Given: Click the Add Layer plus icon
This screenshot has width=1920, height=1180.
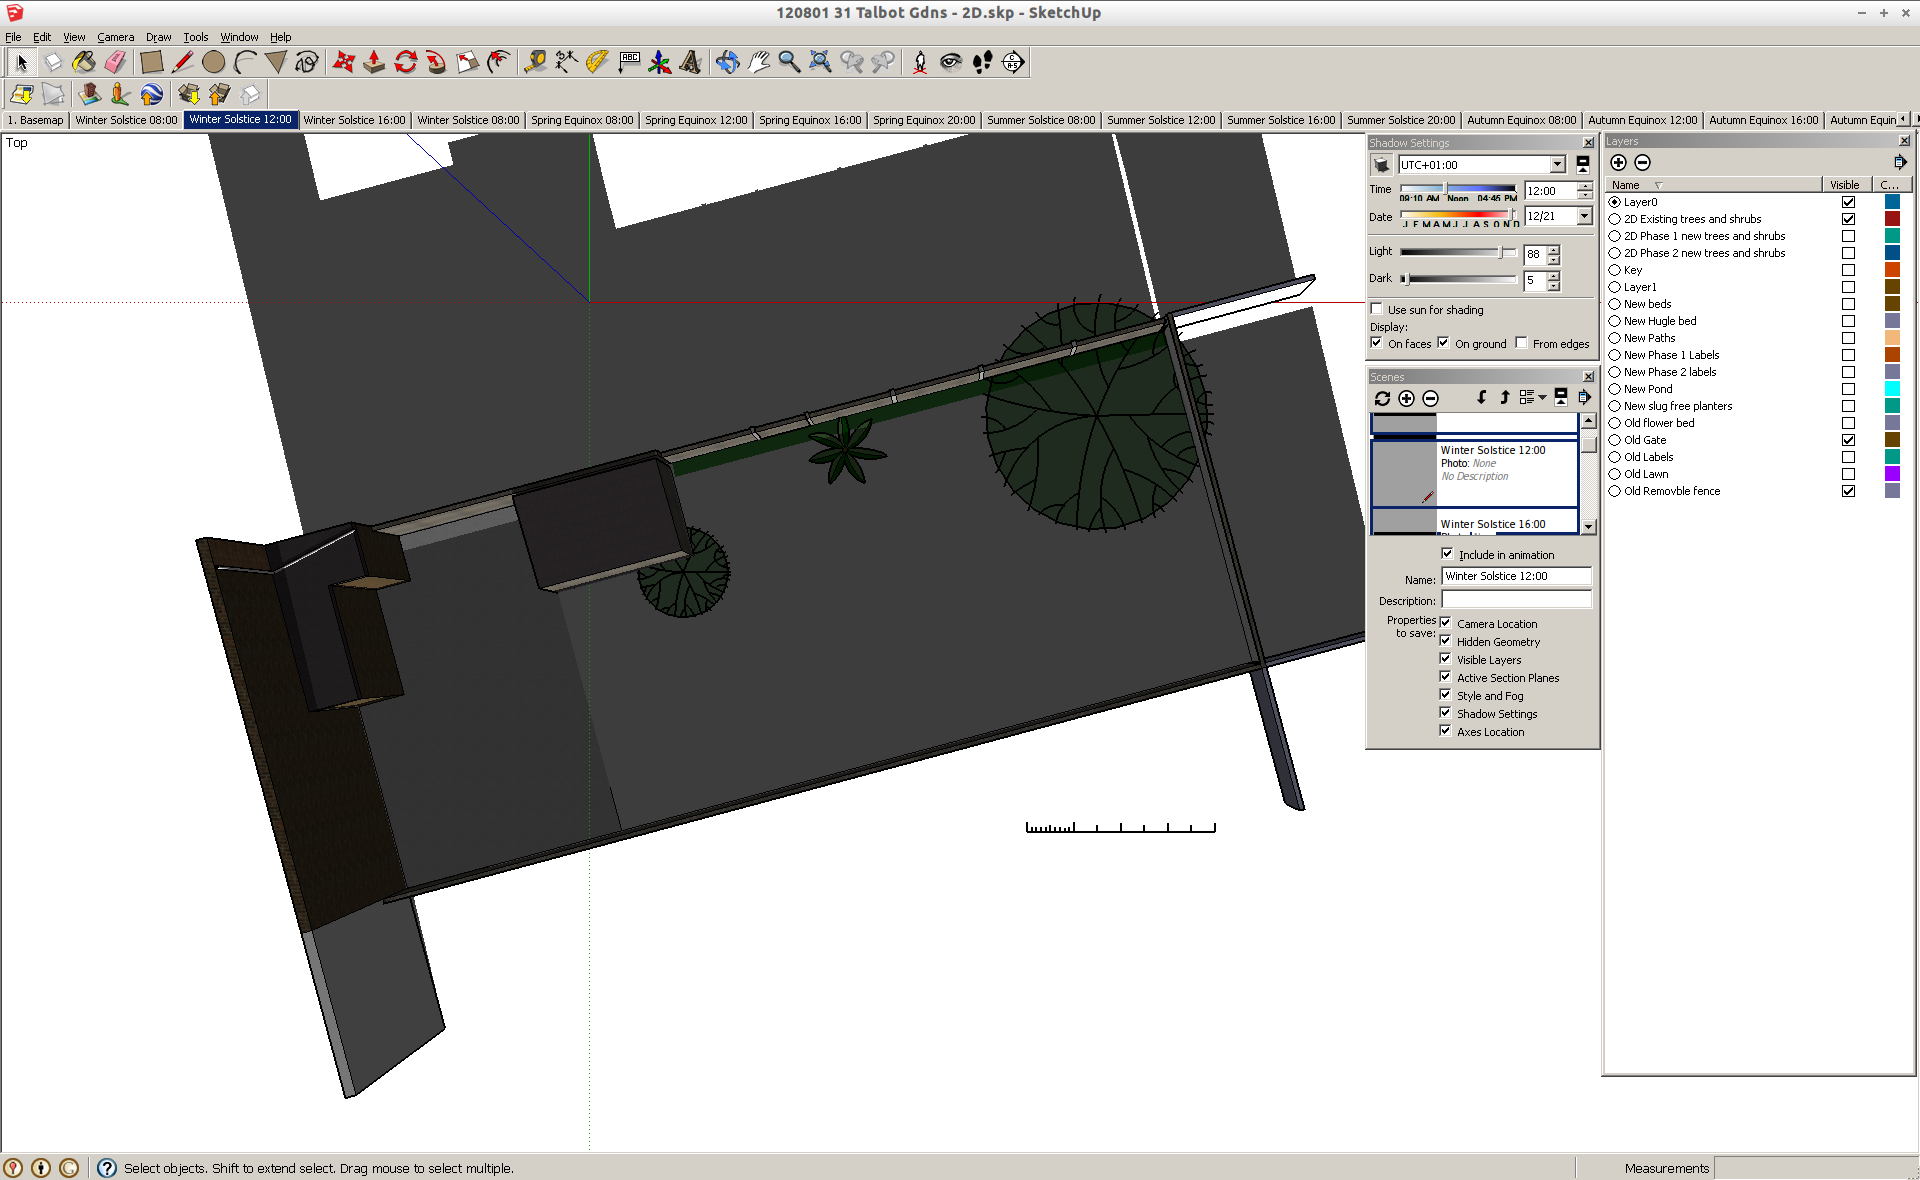Looking at the screenshot, I should tap(1618, 163).
